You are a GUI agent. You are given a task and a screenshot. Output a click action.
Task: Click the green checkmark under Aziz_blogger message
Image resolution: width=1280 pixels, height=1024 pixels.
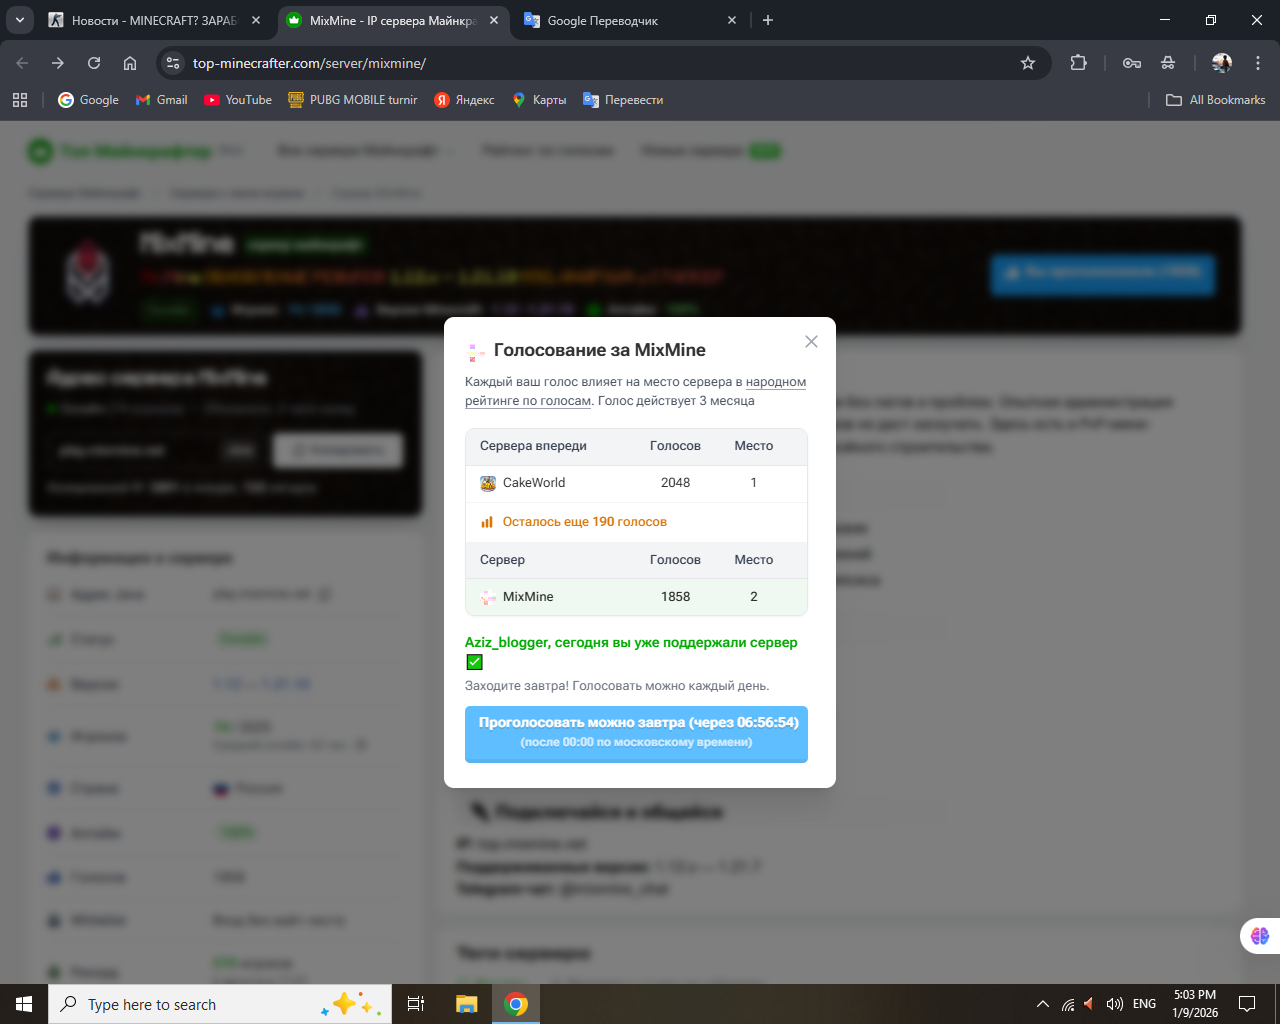(475, 662)
